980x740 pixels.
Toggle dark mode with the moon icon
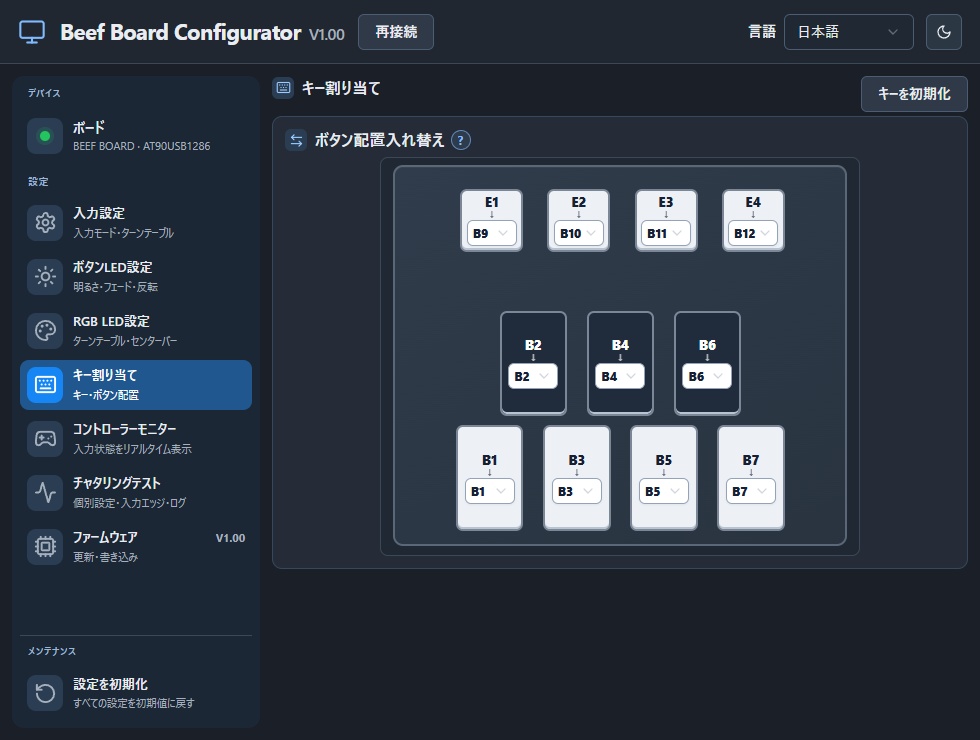point(944,32)
